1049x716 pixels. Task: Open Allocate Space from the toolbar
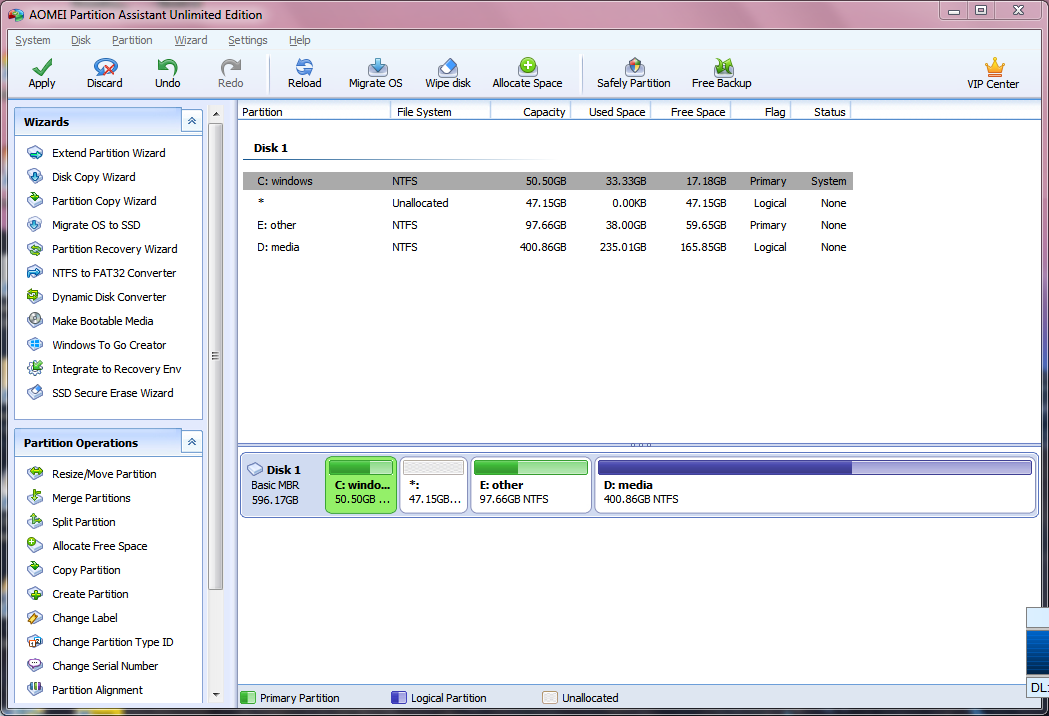527,73
